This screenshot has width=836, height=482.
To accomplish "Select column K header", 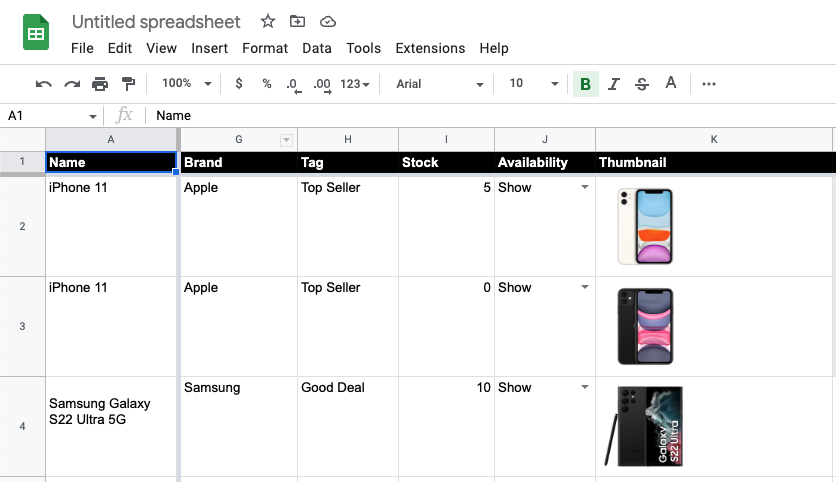I will tap(714, 140).
